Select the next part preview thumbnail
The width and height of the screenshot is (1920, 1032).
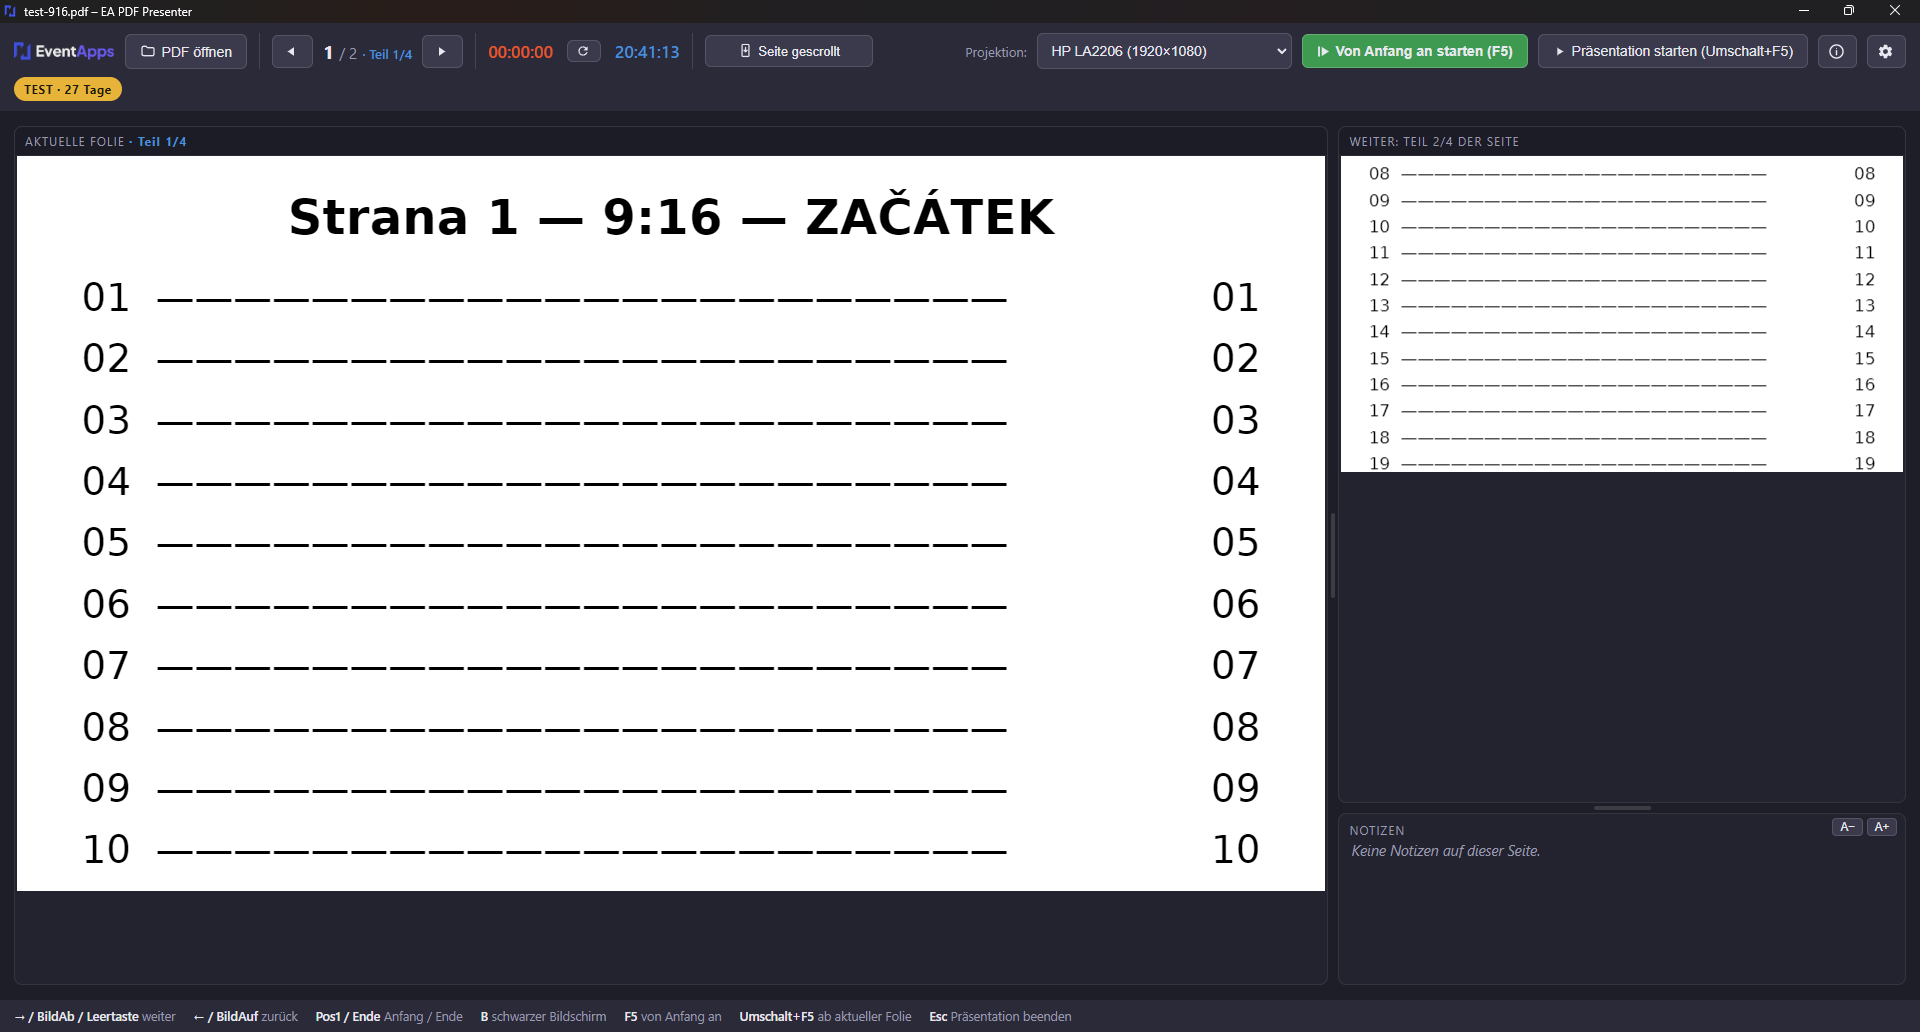[1622, 314]
